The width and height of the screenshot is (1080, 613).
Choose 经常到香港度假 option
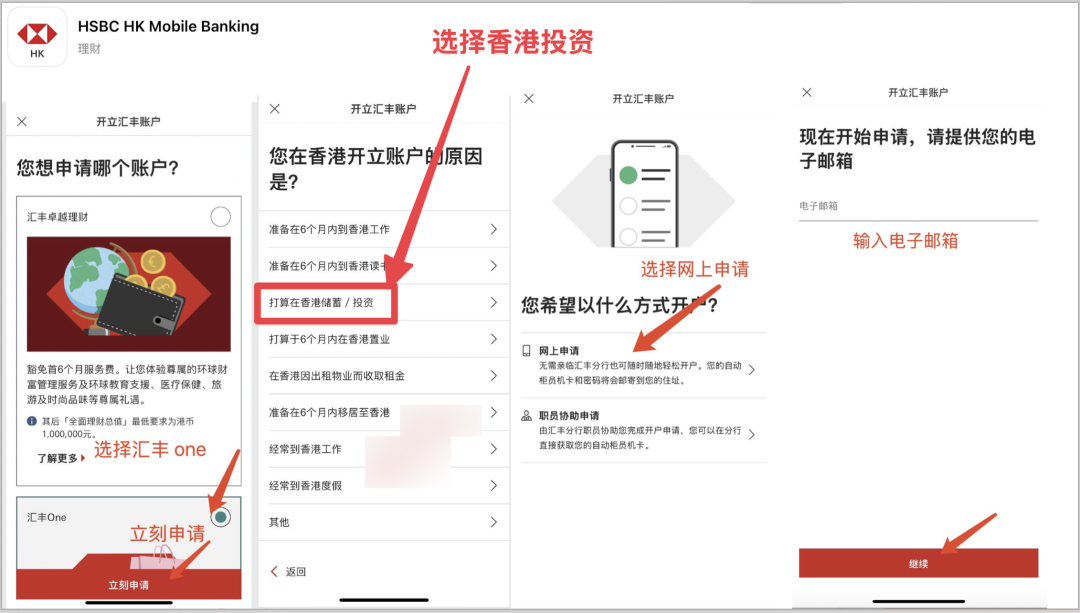(384, 486)
